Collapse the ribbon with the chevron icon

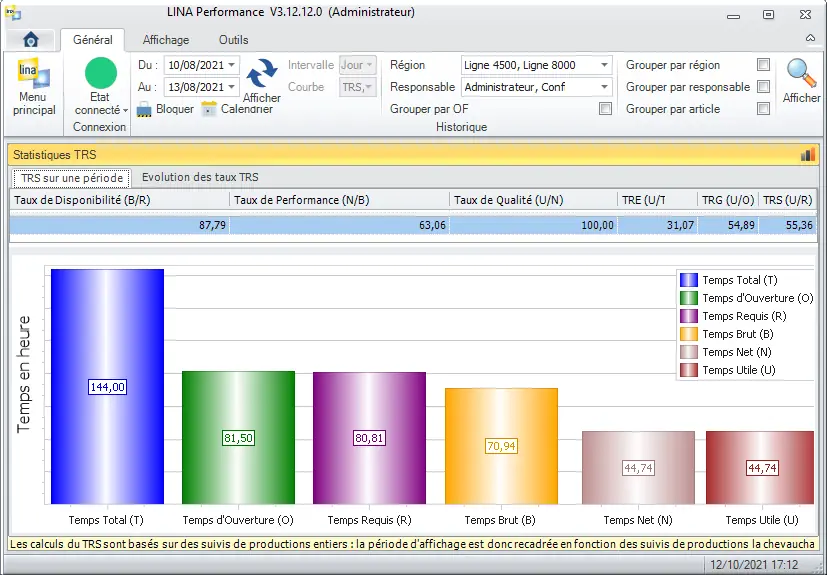coord(810,38)
